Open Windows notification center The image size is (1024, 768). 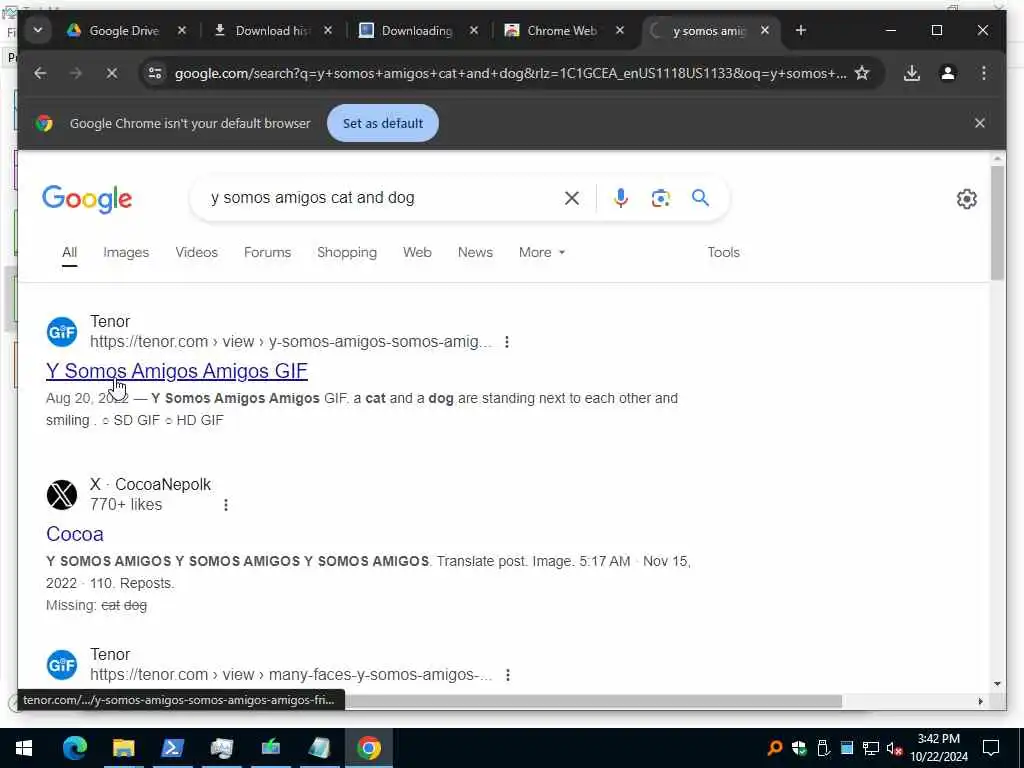coord(991,748)
